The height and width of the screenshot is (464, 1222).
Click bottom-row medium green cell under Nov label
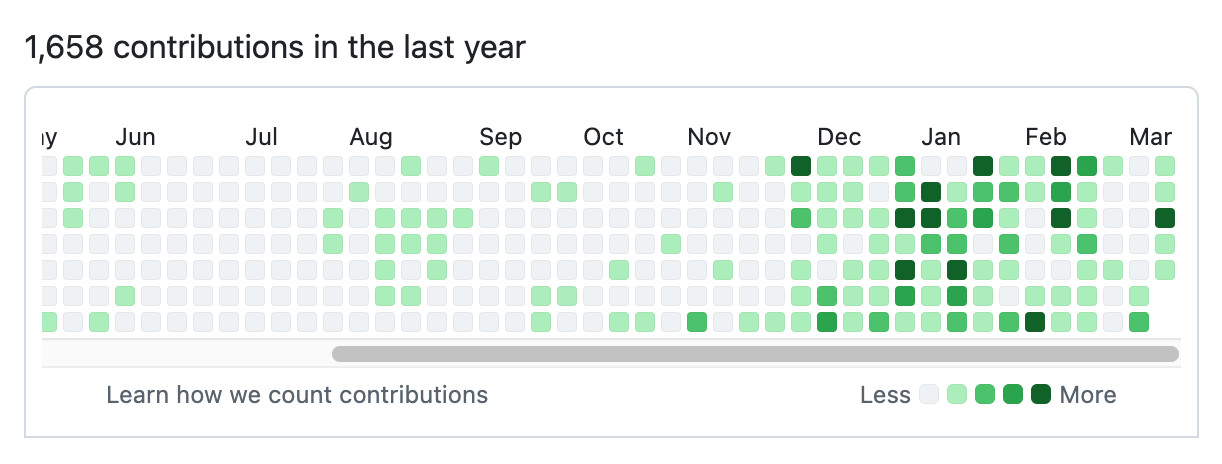(x=697, y=321)
